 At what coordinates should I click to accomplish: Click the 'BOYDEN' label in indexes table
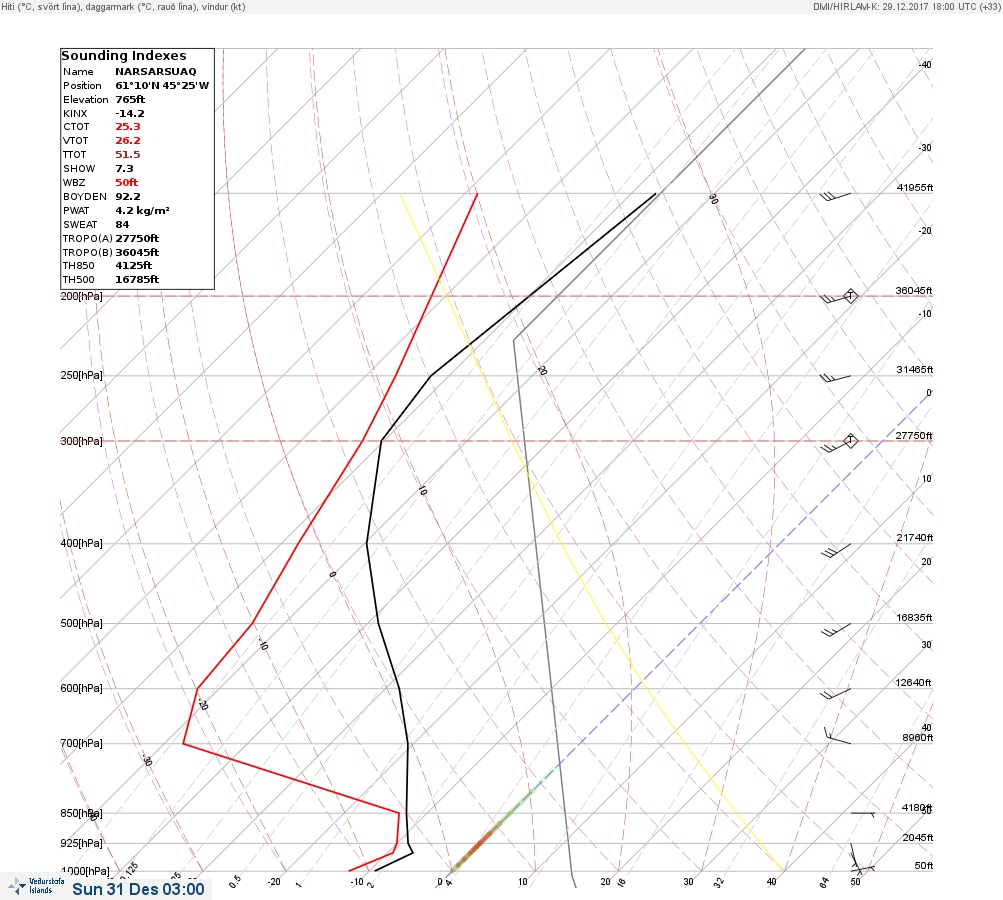84,197
